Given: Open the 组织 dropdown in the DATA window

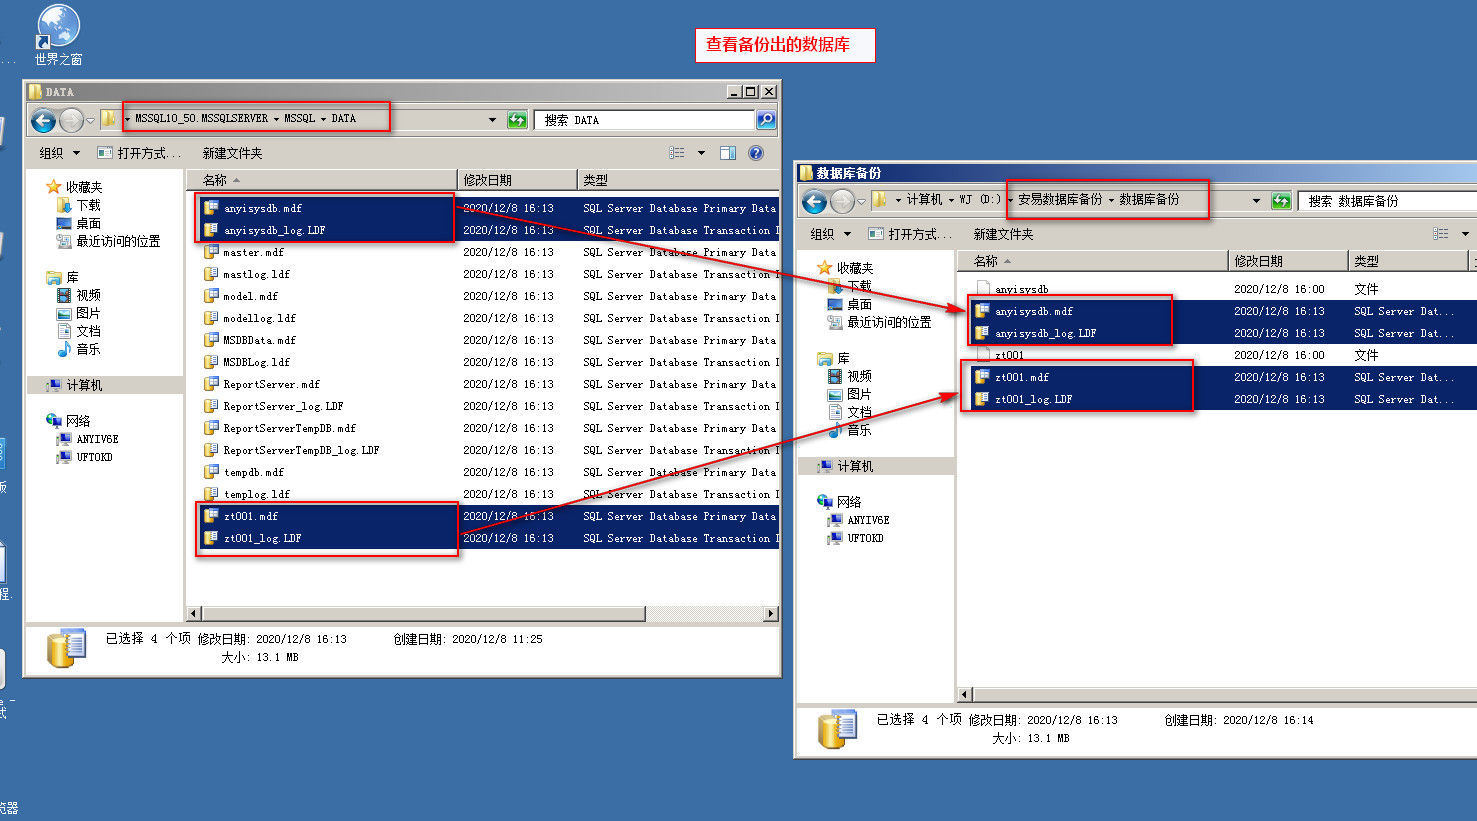Looking at the screenshot, I should (59, 153).
